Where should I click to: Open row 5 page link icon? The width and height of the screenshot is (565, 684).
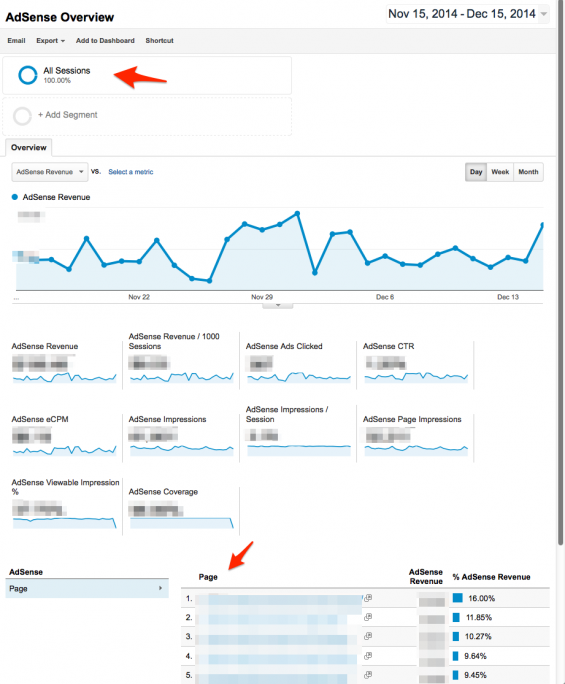pos(368,675)
